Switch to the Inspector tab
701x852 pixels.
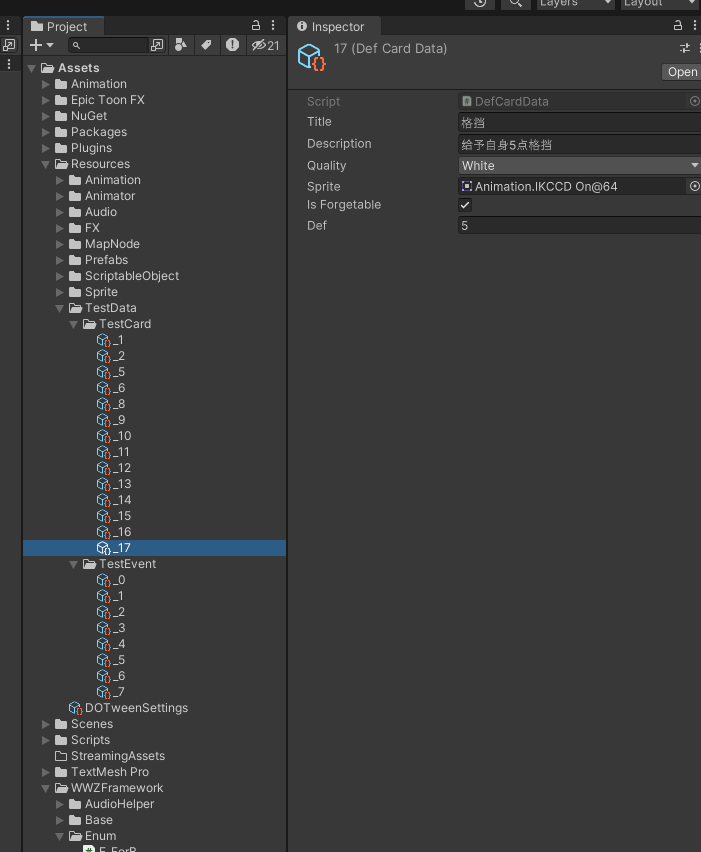tap(334, 27)
